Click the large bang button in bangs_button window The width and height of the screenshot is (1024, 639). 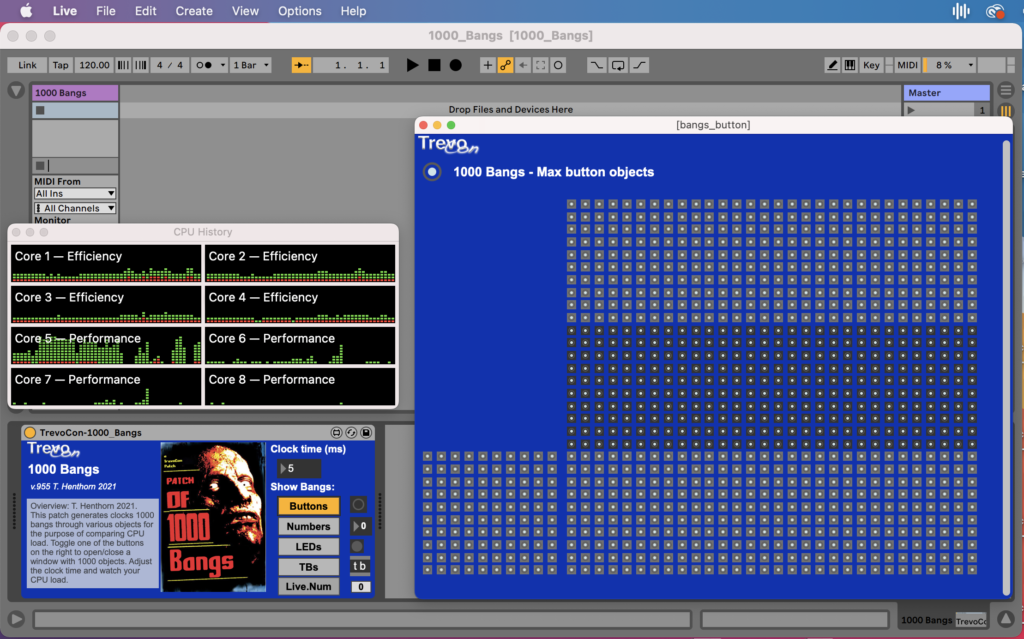[x=432, y=172]
